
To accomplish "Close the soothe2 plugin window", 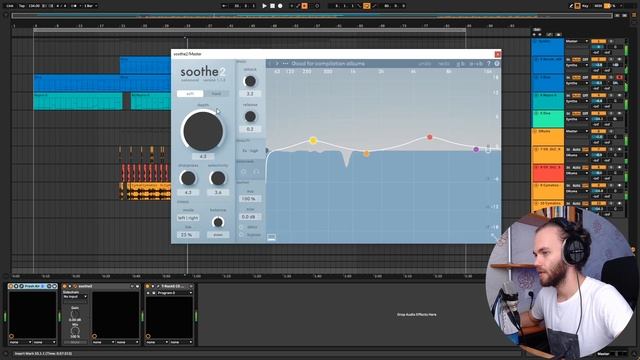I will coord(498,54).
